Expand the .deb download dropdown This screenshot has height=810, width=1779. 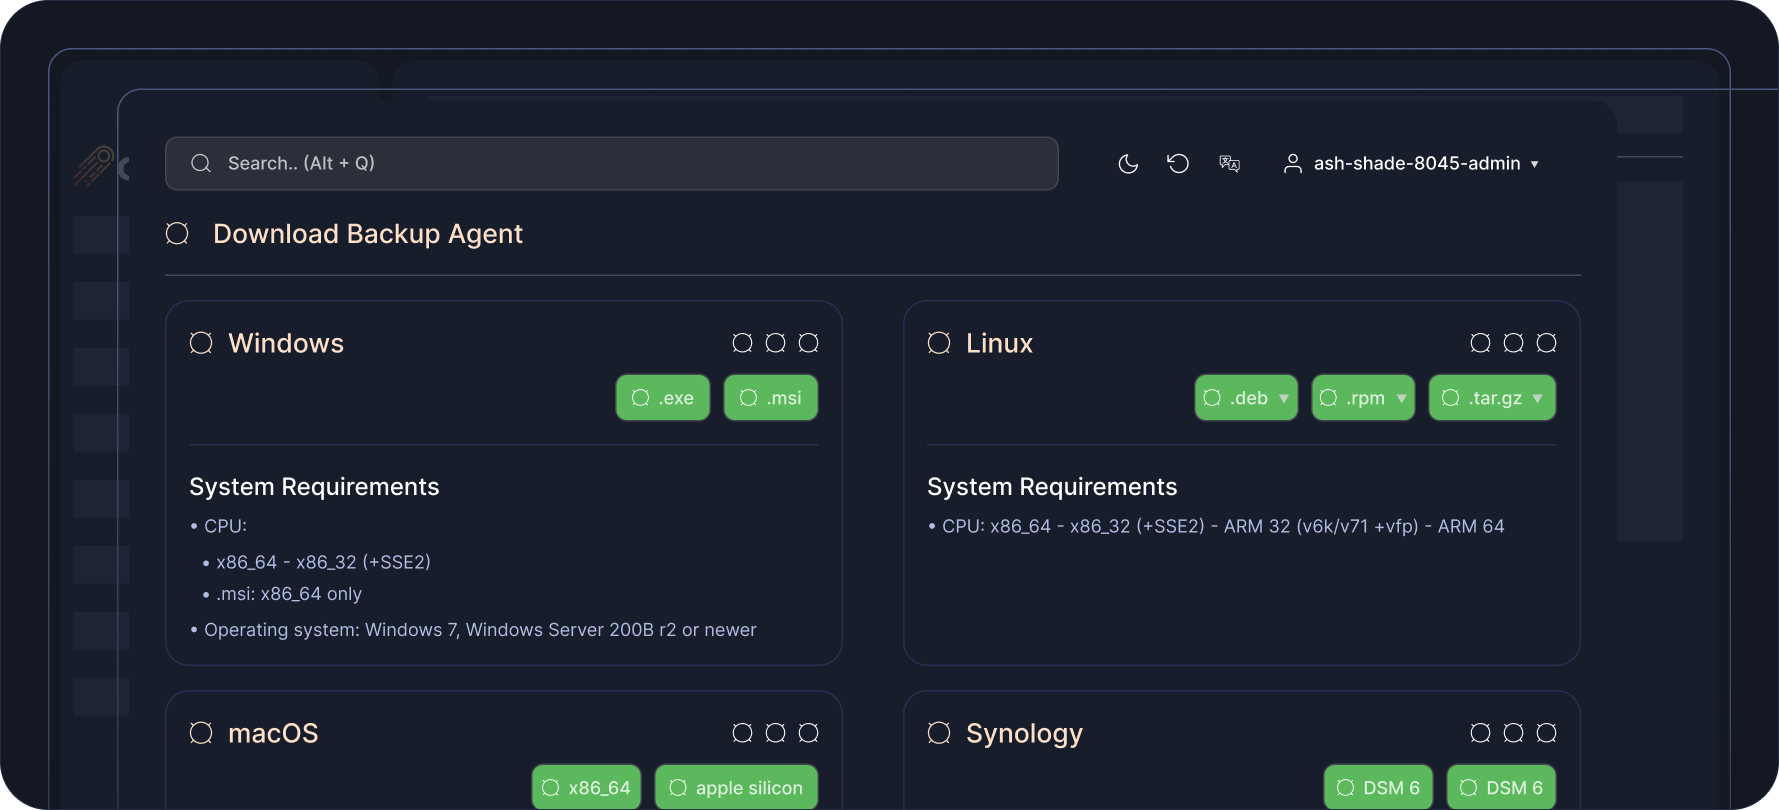tap(1246, 398)
